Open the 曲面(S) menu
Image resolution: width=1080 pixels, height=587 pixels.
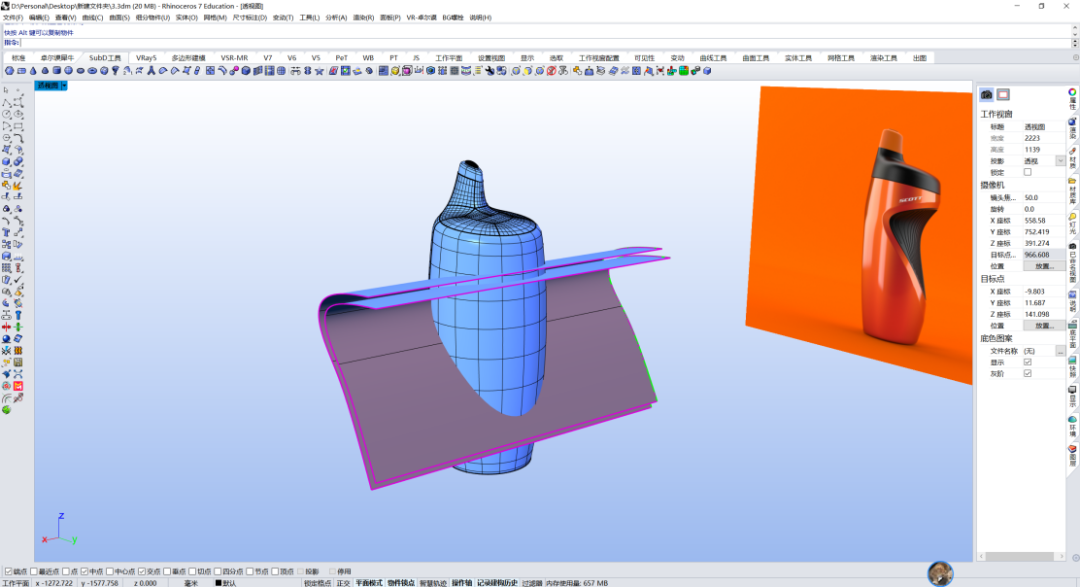tap(119, 18)
